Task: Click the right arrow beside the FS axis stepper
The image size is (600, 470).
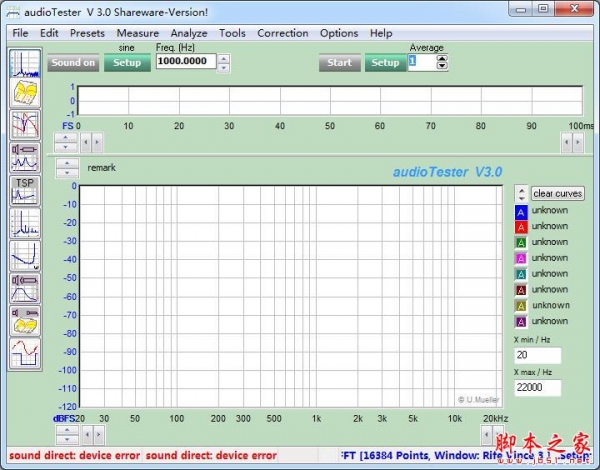Action: click(97, 142)
